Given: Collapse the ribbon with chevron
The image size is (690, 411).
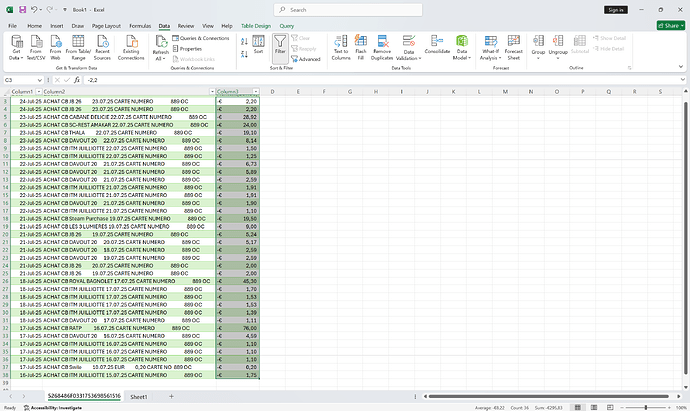Looking at the screenshot, I should [x=681, y=67].
